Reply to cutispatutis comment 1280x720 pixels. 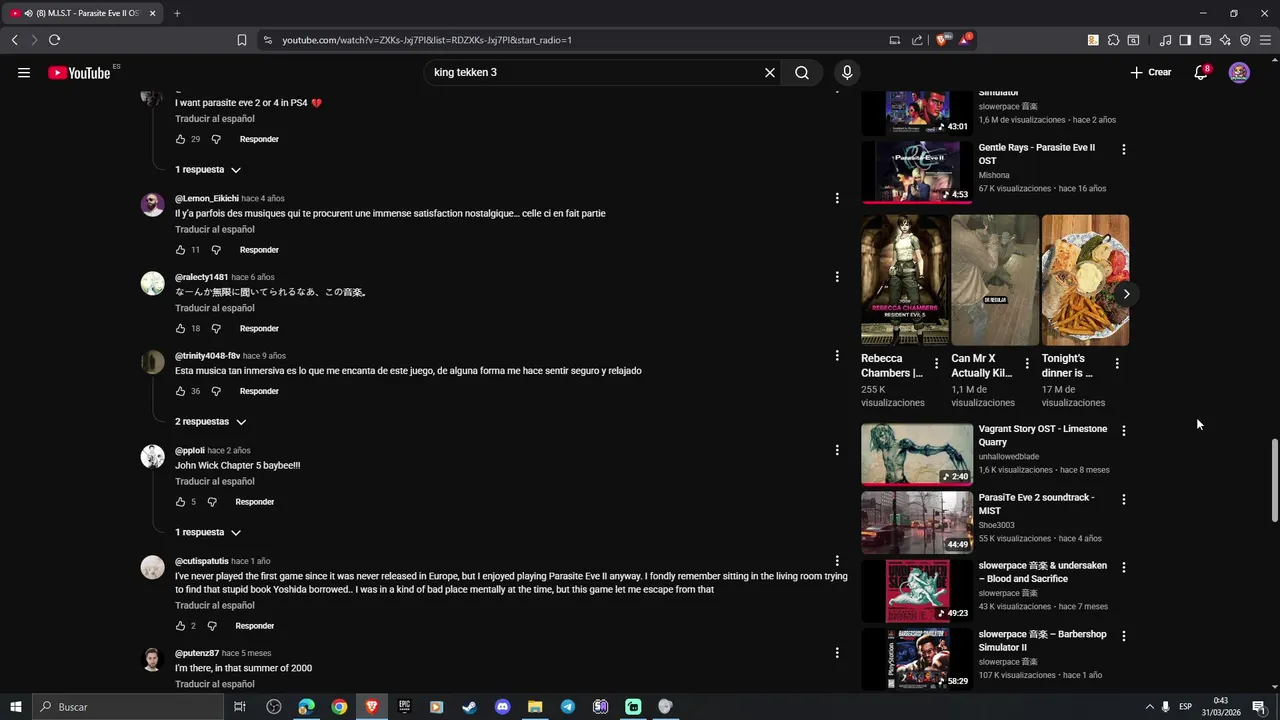click(255, 626)
